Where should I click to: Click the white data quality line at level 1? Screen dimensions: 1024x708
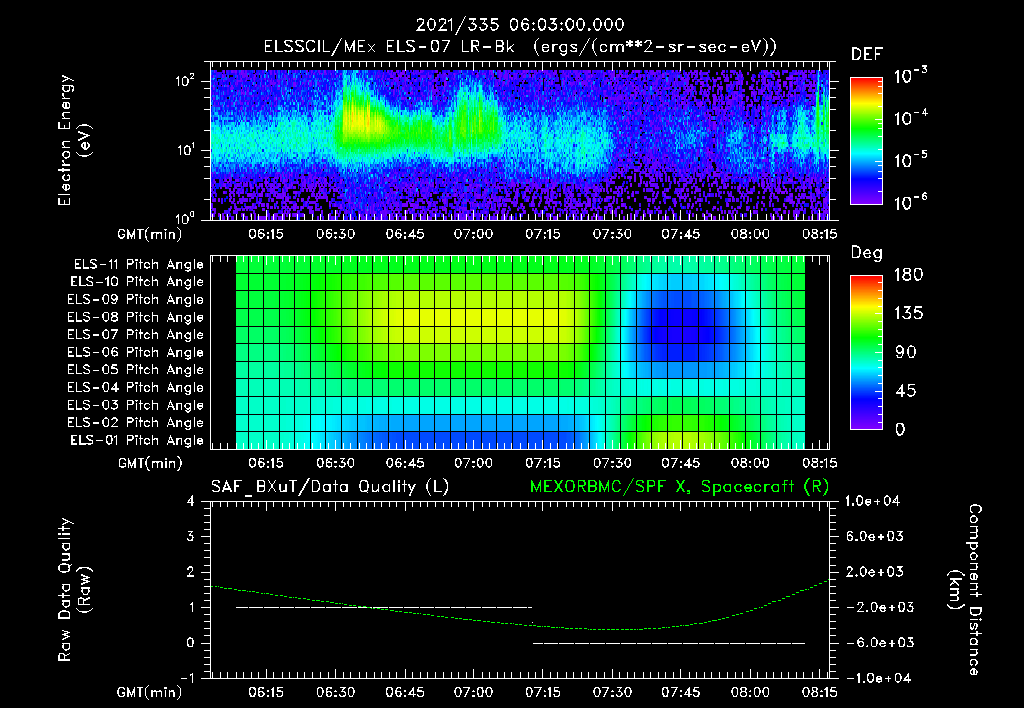coord(384,607)
